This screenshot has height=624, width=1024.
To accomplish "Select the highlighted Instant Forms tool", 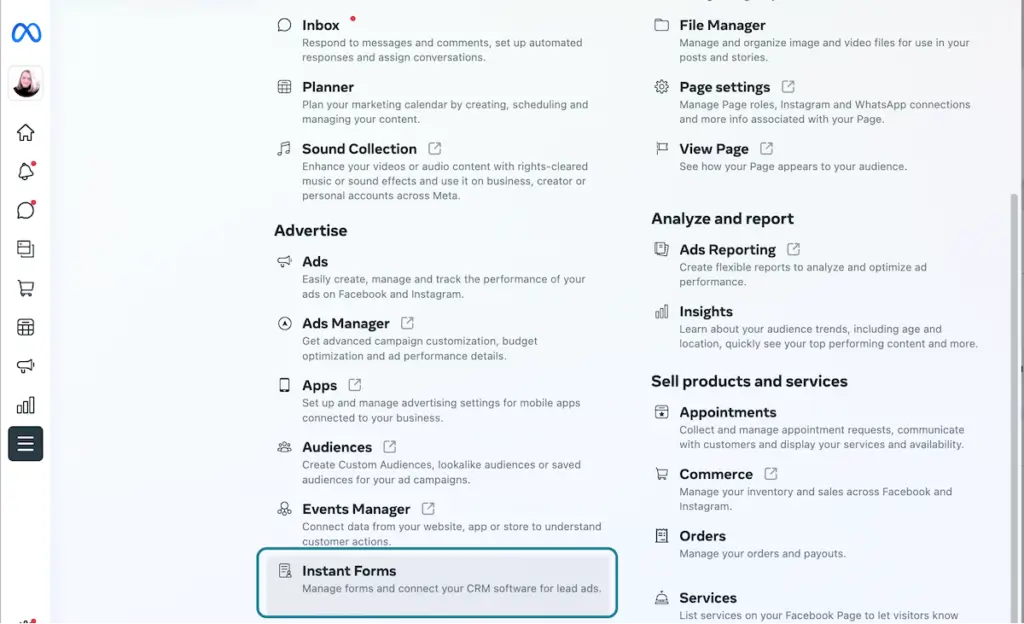I will (x=349, y=570).
